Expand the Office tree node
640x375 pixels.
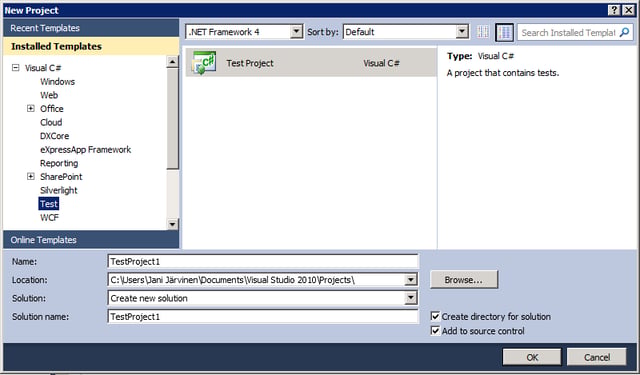pos(31,109)
